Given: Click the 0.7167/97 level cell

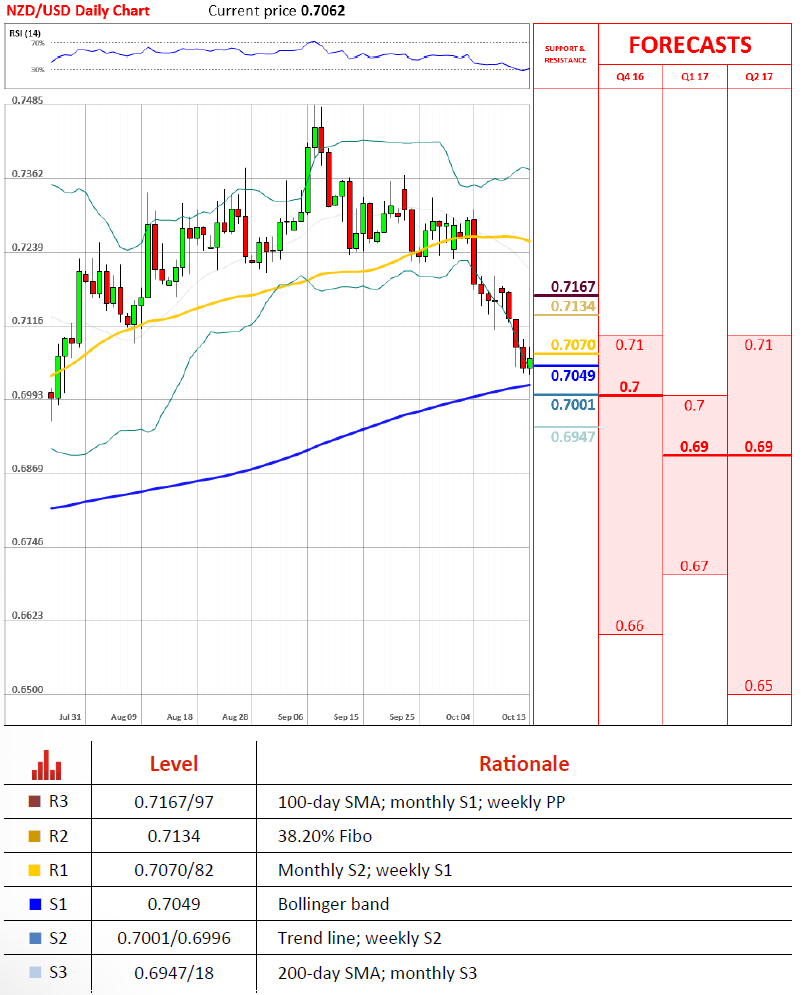Looking at the screenshot, I should [x=174, y=802].
